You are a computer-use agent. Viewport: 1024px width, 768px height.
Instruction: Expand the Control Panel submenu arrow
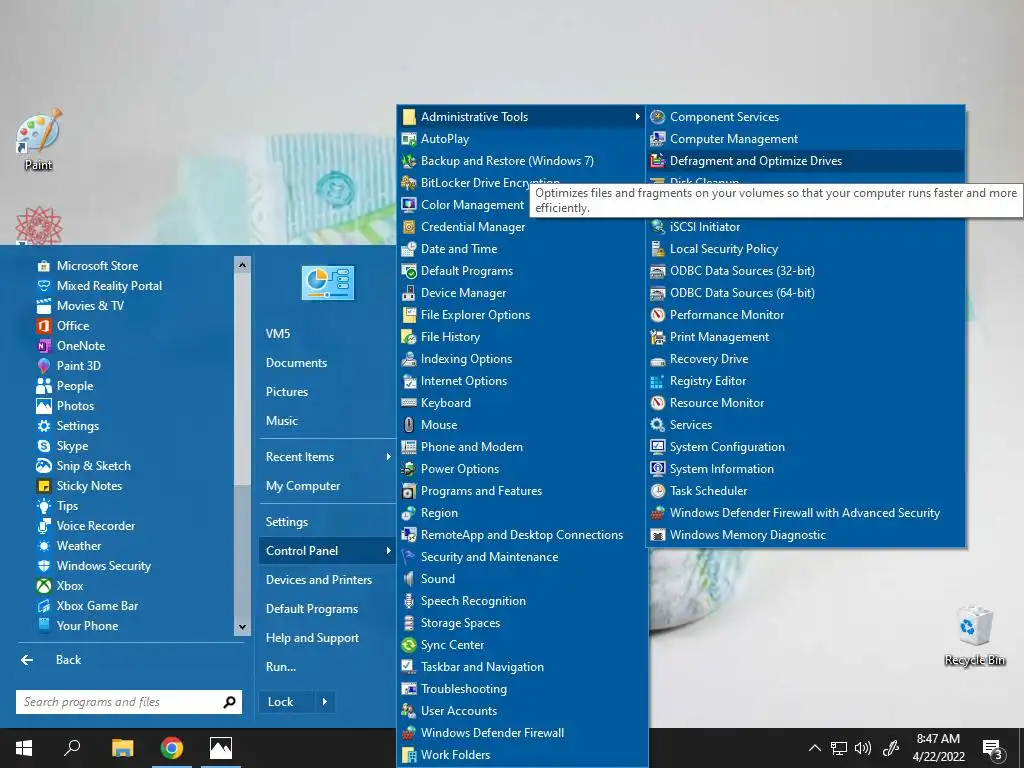(x=388, y=551)
